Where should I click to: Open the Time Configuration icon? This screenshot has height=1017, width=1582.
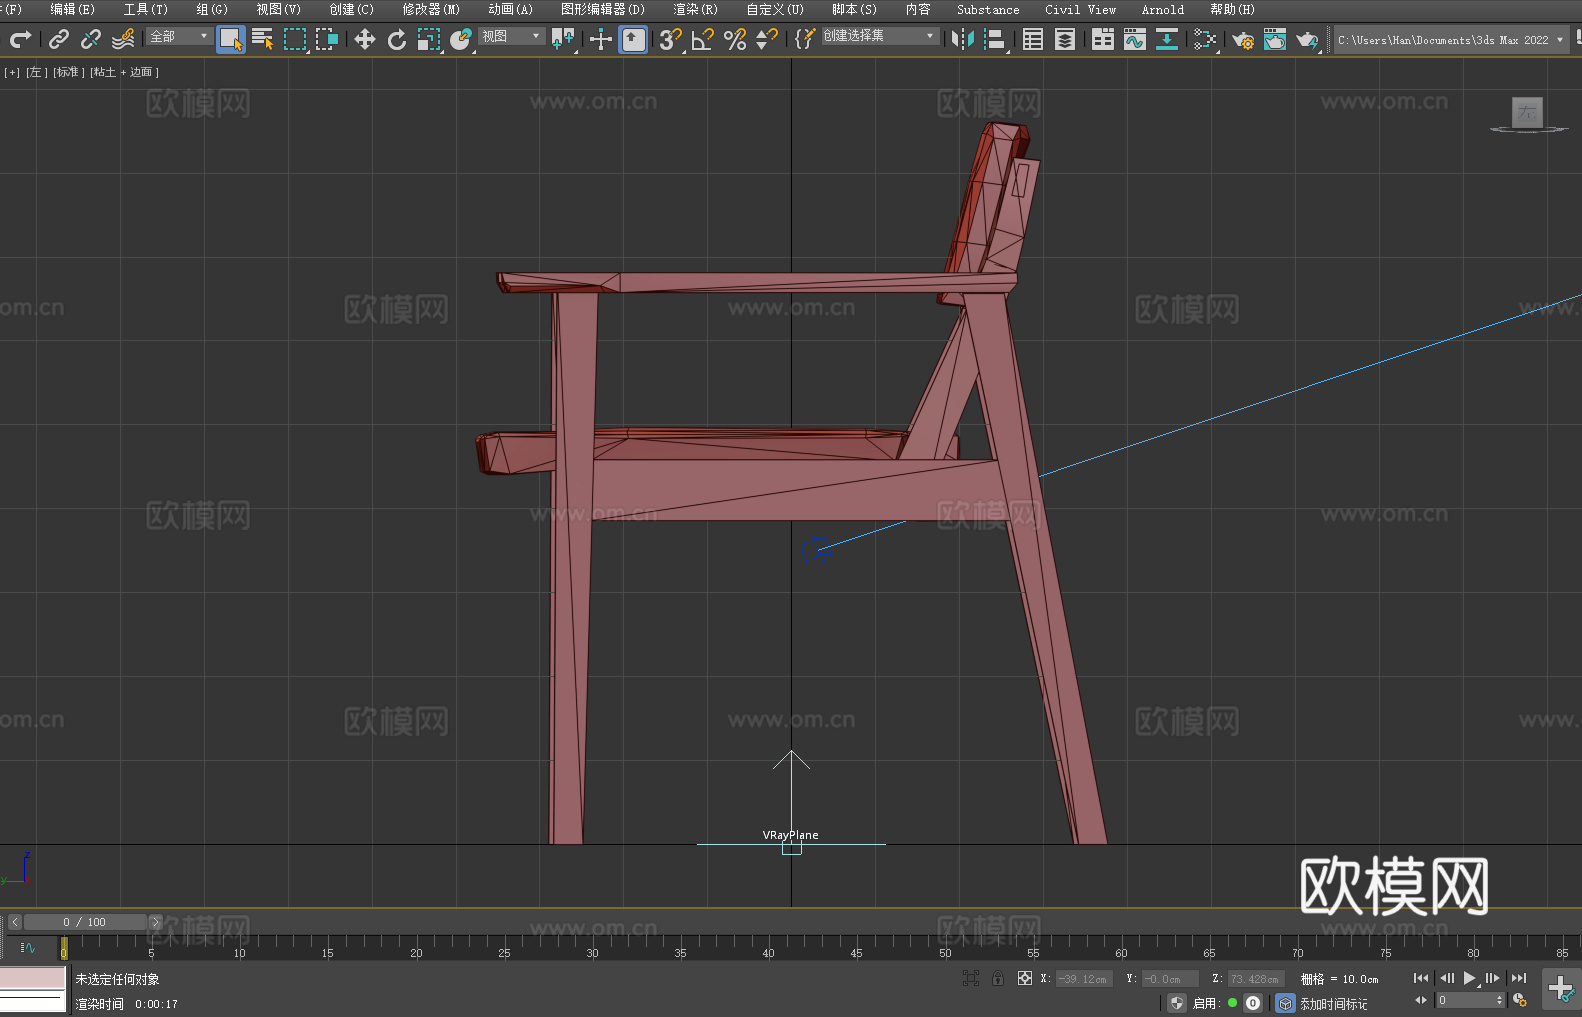(x=1520, y=1000)
